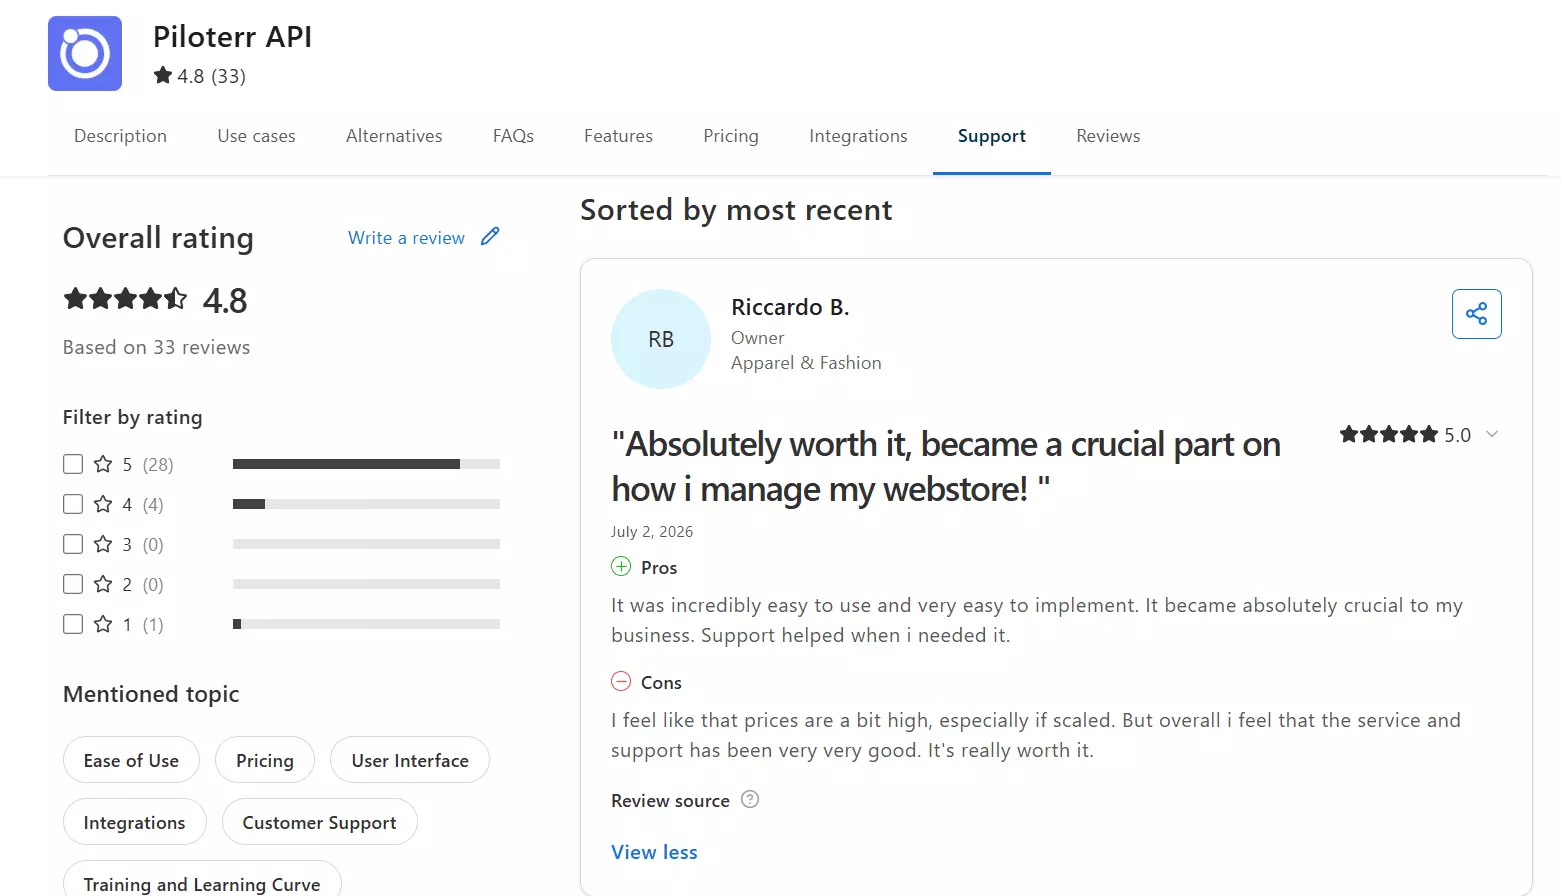Open the Pricing tab
Viewport: 1561px width, 896px height.
pyautogui.click(x=731, y=136)
